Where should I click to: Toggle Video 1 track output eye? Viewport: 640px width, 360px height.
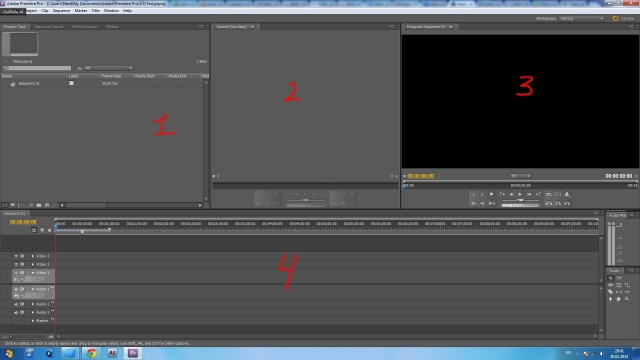16,272
